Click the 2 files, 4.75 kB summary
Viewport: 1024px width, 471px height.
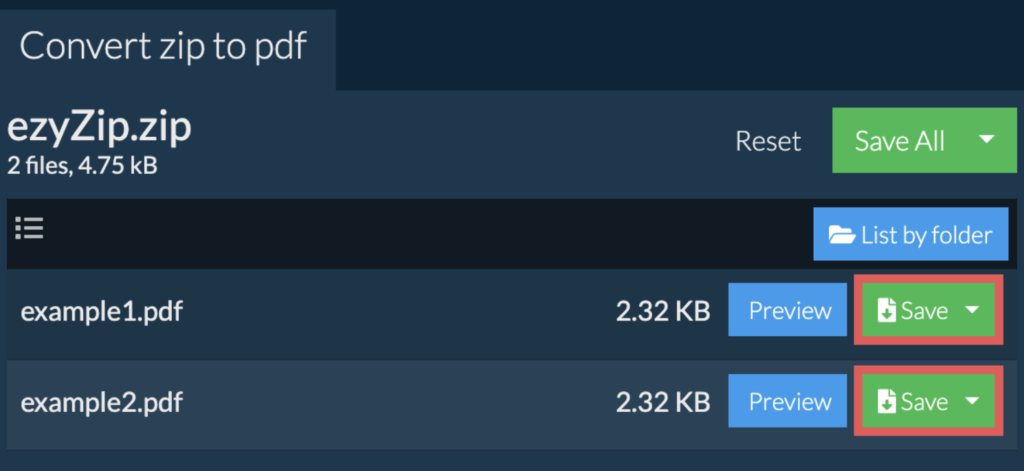point(82,165)
